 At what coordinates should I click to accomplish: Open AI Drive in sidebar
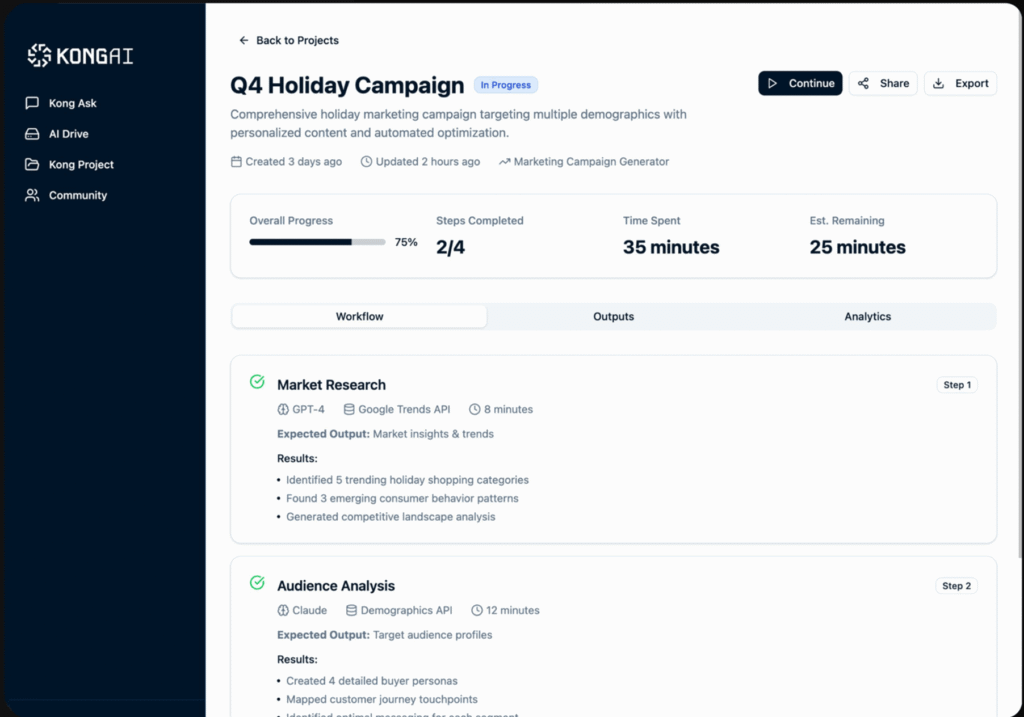click(68, 134)
